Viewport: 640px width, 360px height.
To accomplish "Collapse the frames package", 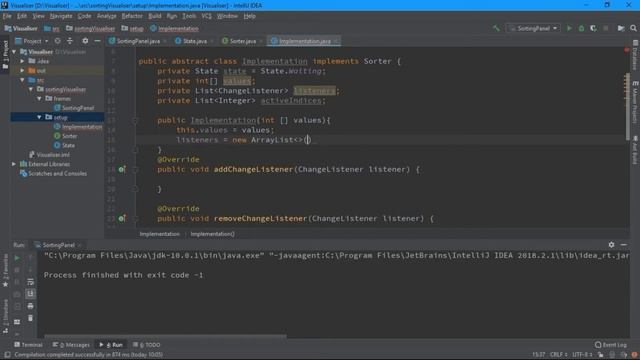I will [x=40, y=99].
